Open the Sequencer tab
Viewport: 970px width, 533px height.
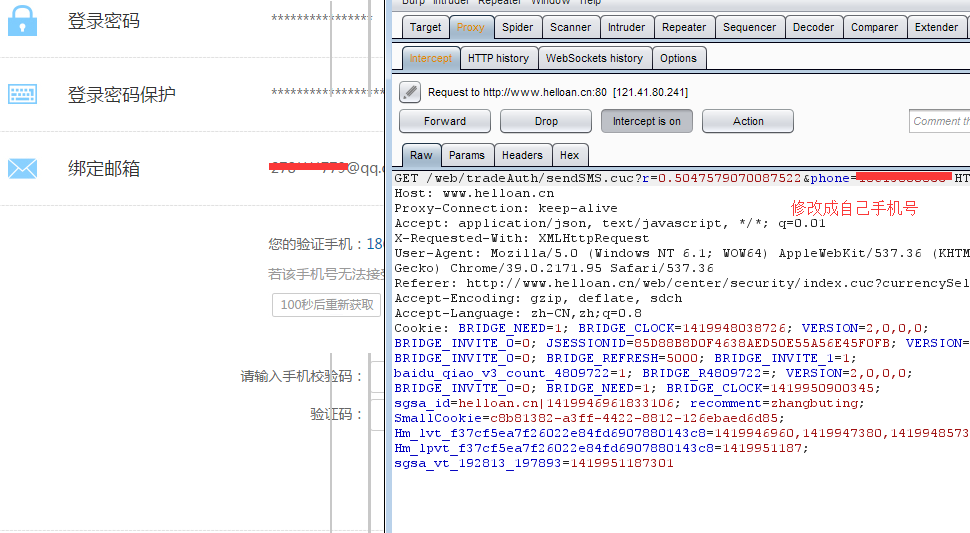[749, 27]
